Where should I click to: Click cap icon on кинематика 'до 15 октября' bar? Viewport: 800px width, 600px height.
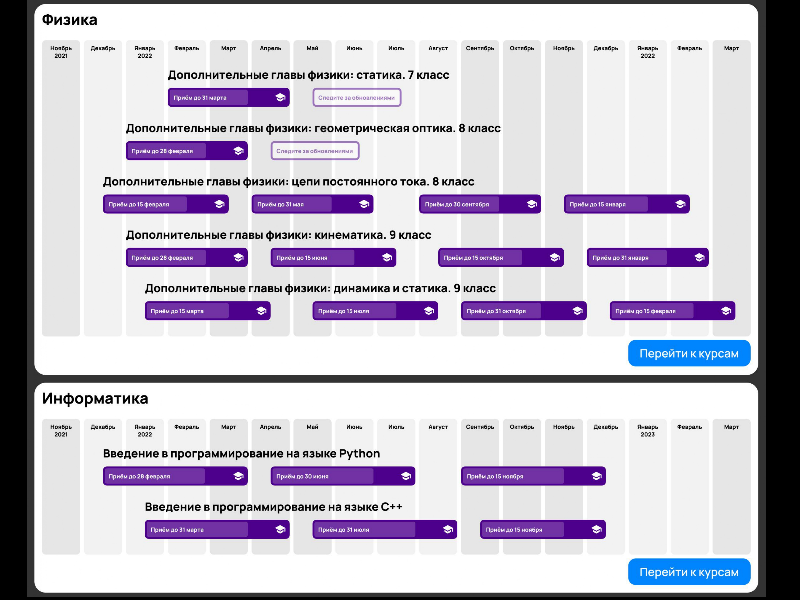point(555,258)
